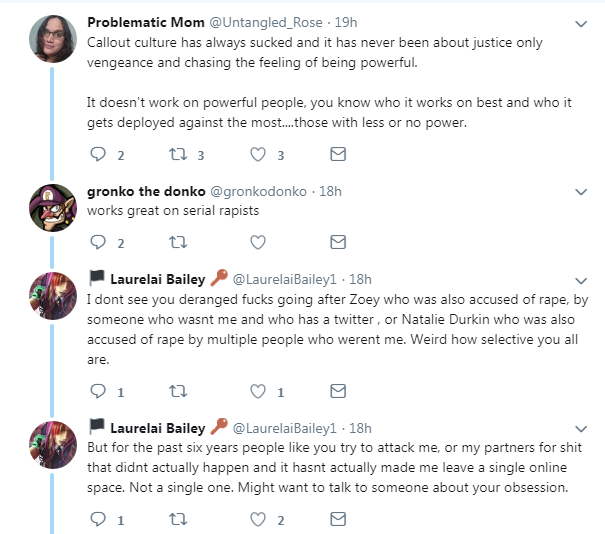Reply to first Laurelai Bailey tweet
The height and width of the screenshot is (534, 605).
click(x=98, y=391)
